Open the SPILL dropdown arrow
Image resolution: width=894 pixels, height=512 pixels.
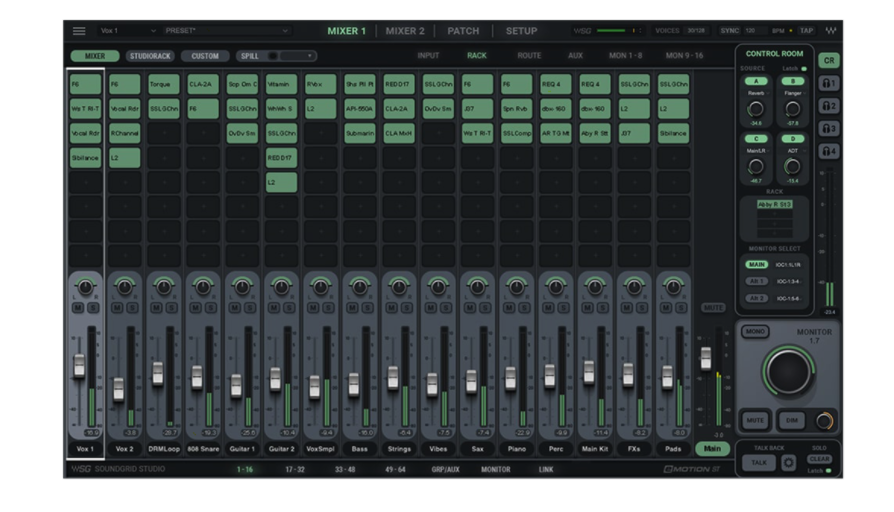coord(310,56)
